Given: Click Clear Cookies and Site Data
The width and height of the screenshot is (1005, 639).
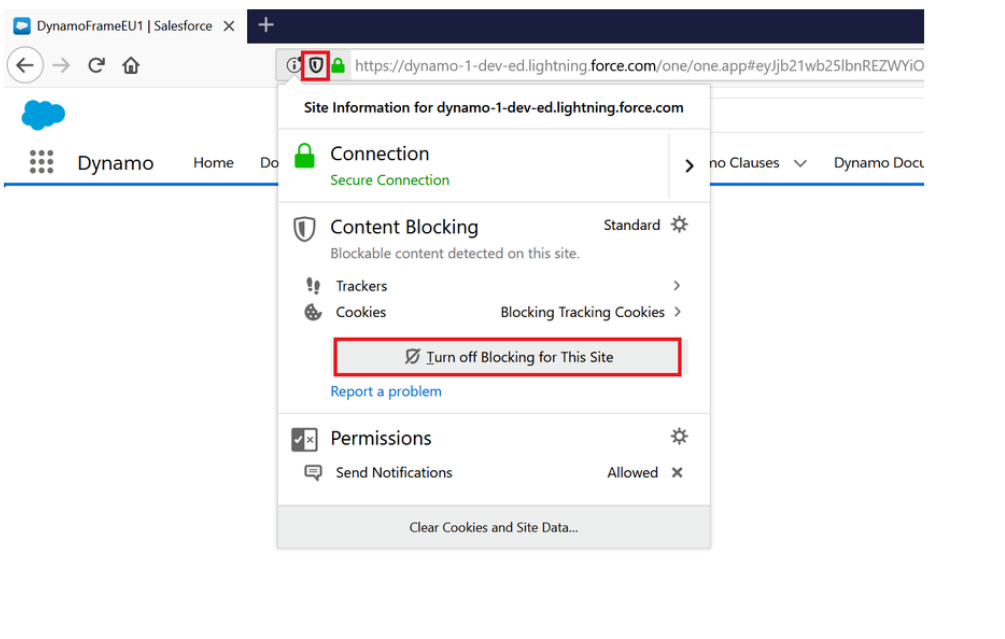Looking at the screenshot, I should pyautogui.click(x=493, y=527).
